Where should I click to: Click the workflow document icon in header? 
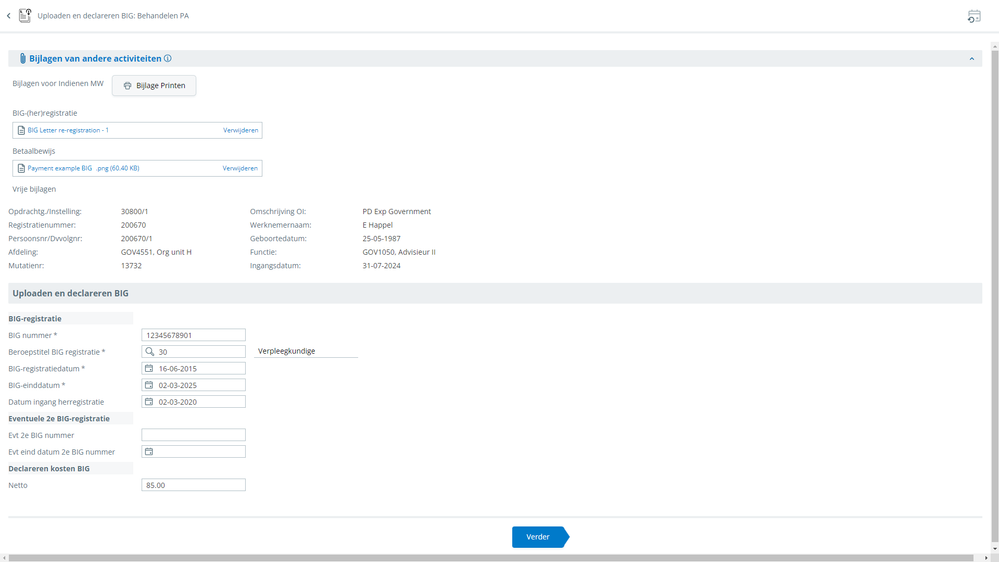25,15
